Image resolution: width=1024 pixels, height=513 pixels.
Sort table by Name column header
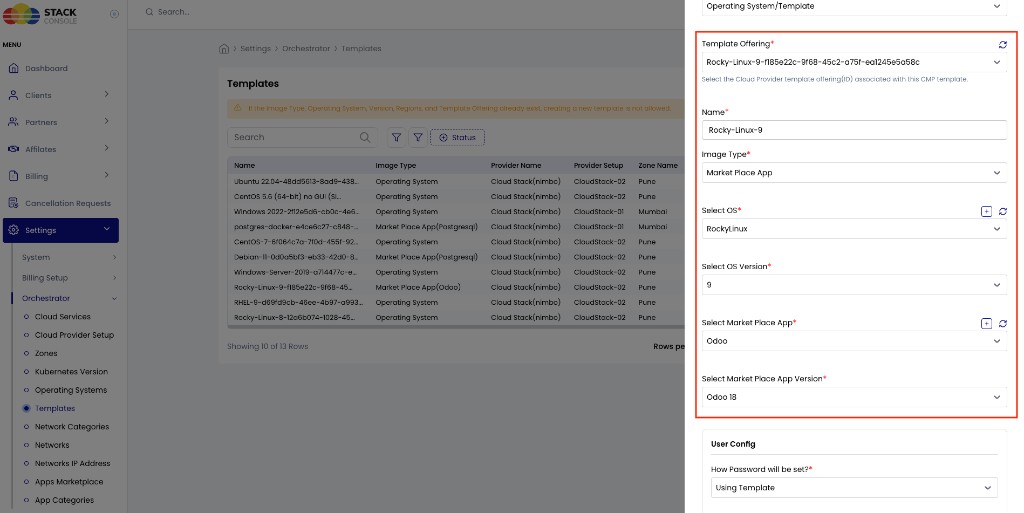pos(244,165)
